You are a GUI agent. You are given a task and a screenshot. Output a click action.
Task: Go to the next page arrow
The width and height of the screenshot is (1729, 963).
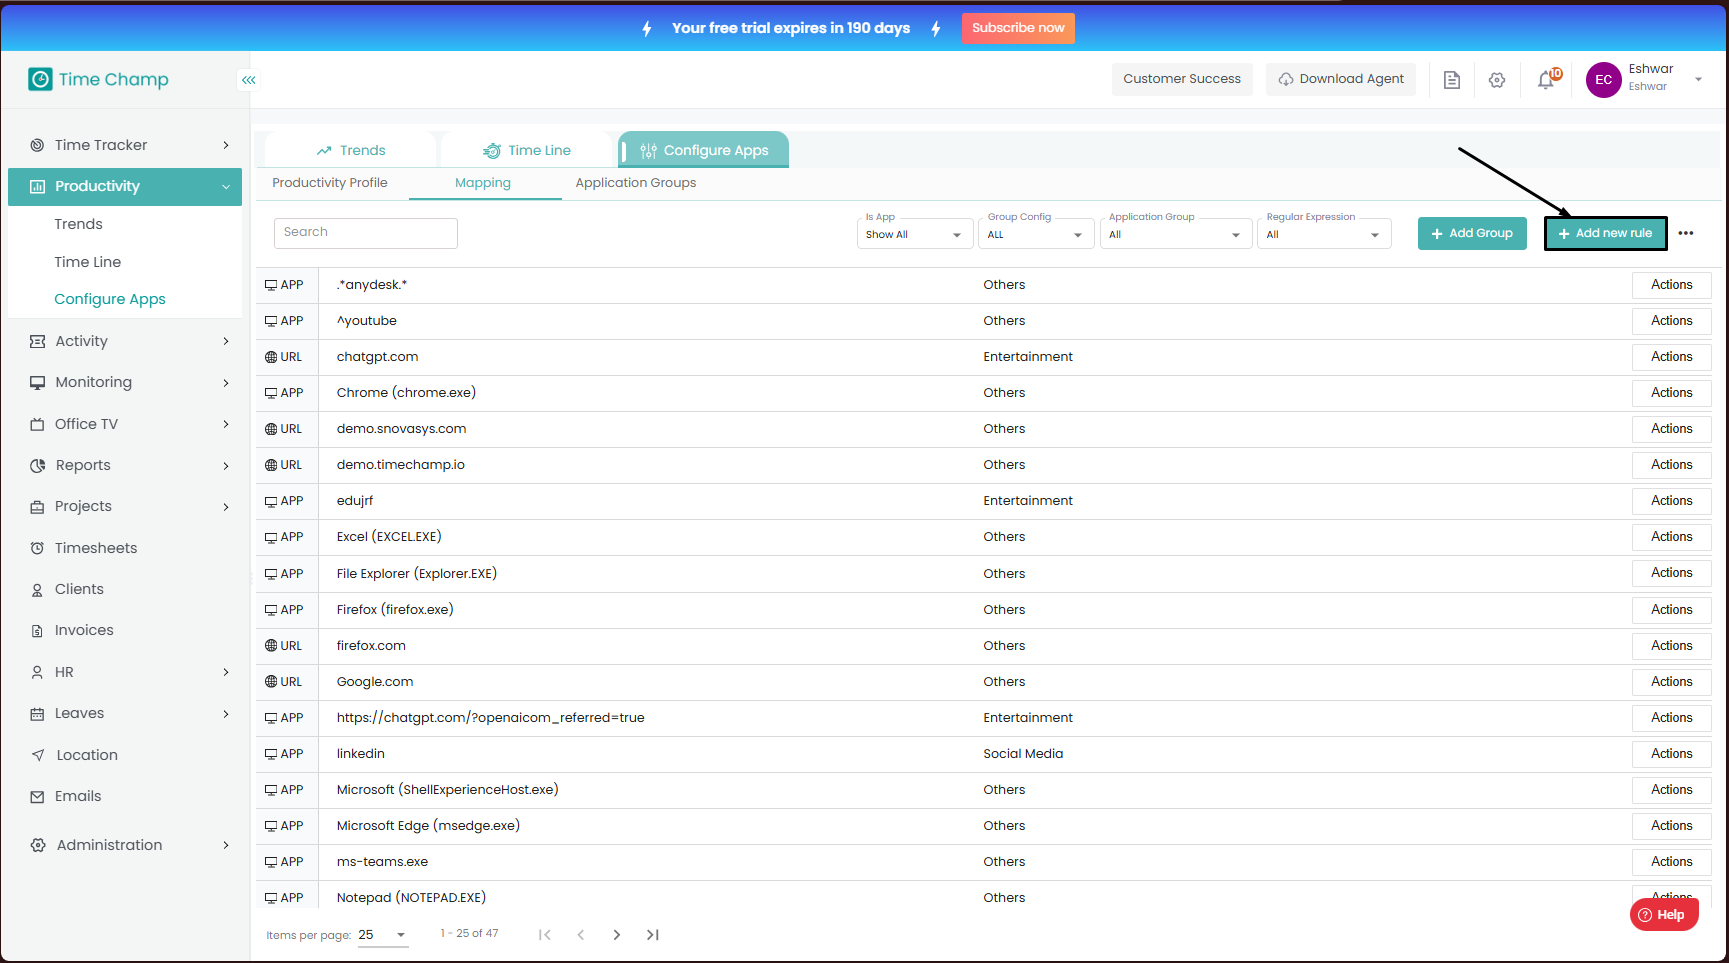(x=617, y=935)
